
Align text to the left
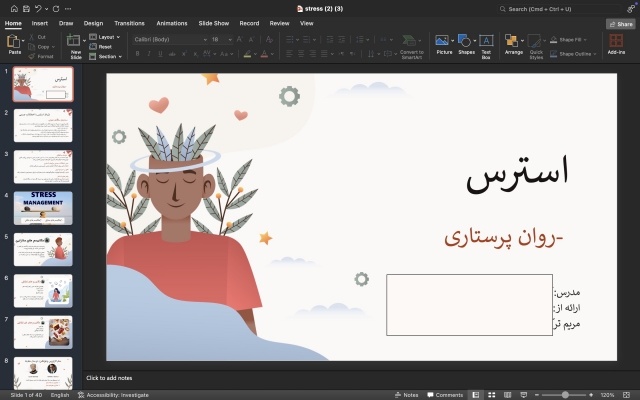pos(289,53)
